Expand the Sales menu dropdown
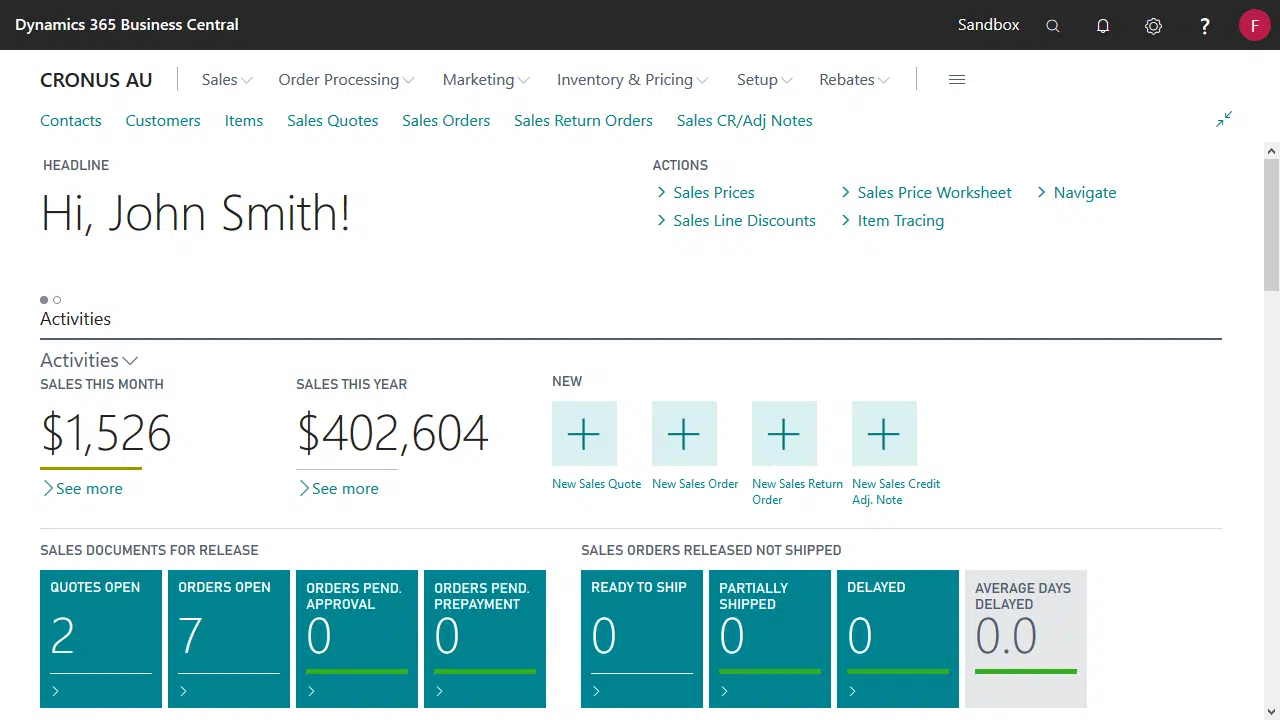The height and width of the screenshot is (720, 1280). (227, 80)
